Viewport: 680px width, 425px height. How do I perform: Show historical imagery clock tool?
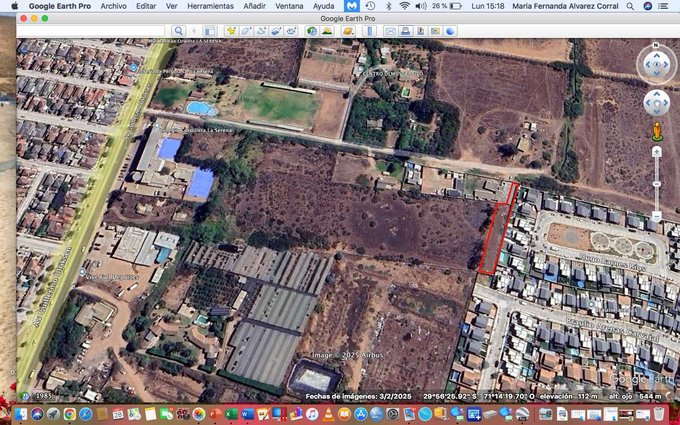[311, 31]
